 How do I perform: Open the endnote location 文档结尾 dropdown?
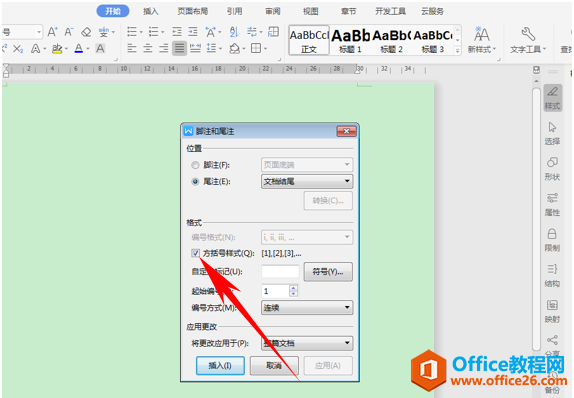tap(307, 181)
